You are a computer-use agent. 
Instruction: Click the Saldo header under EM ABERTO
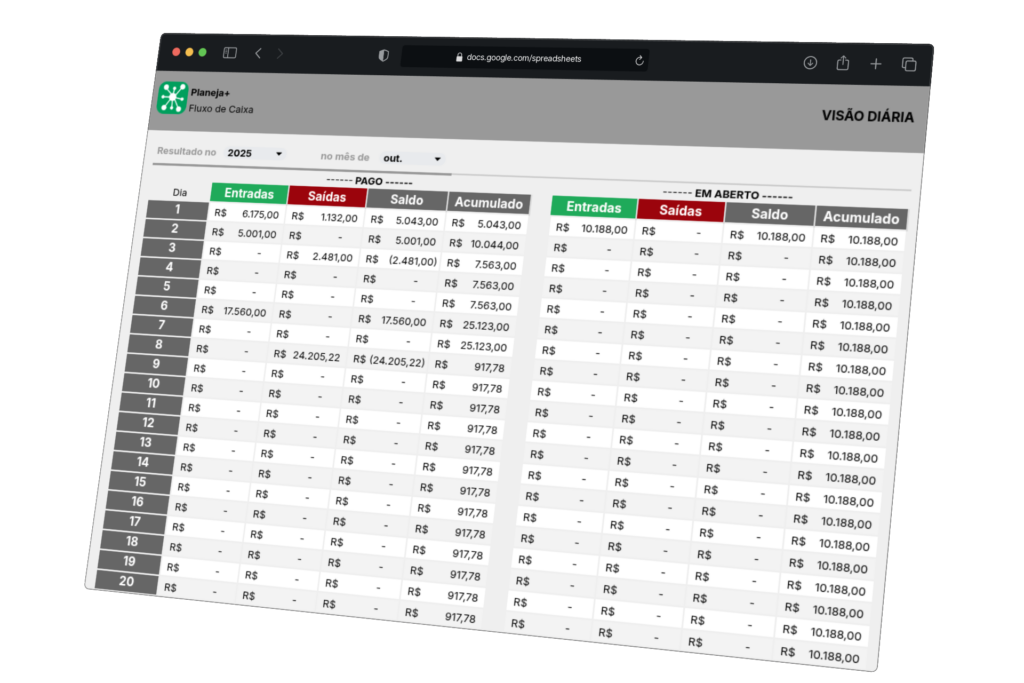[769, 213]
